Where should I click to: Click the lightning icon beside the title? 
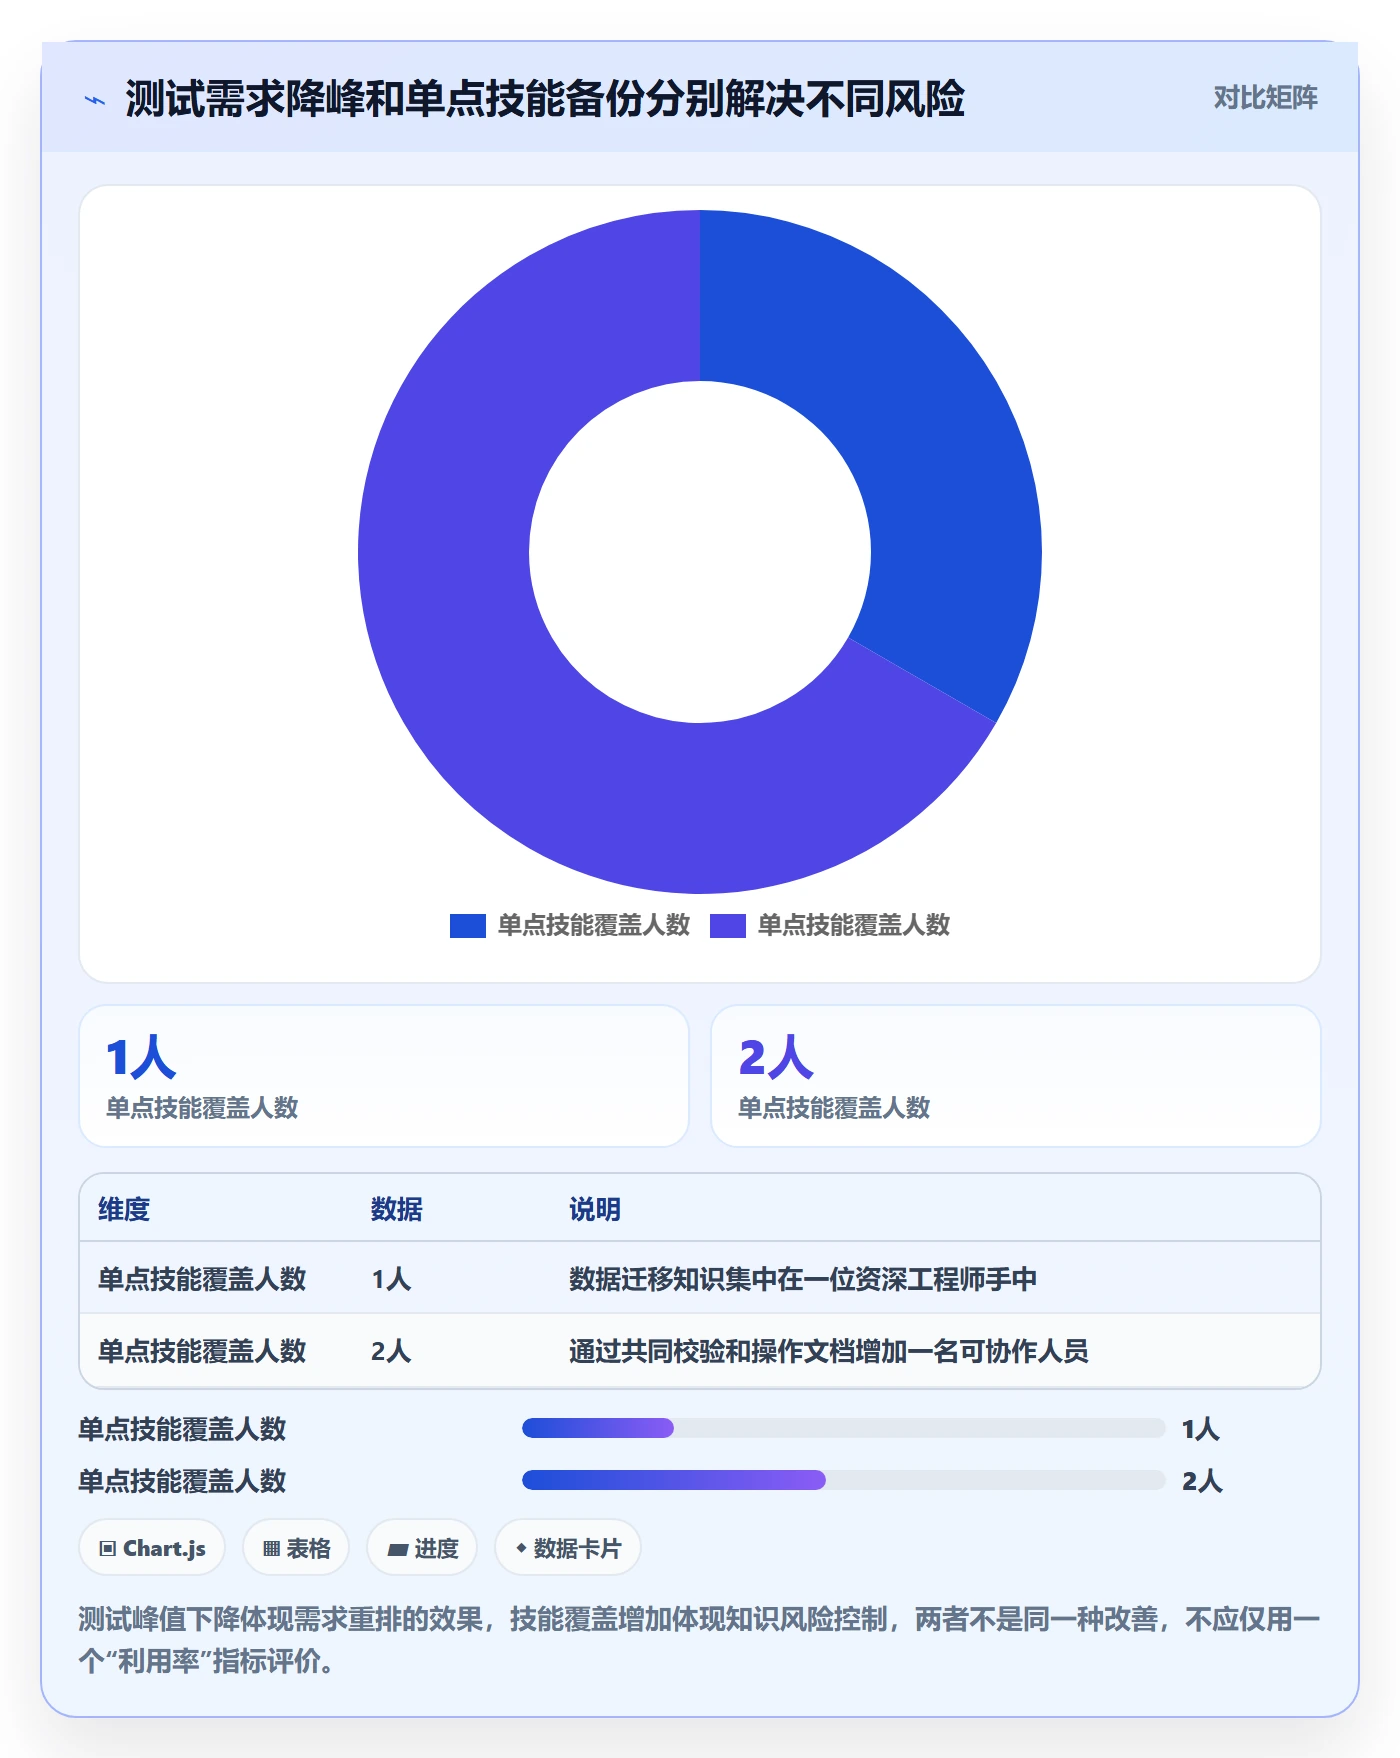tap(95, 100)
